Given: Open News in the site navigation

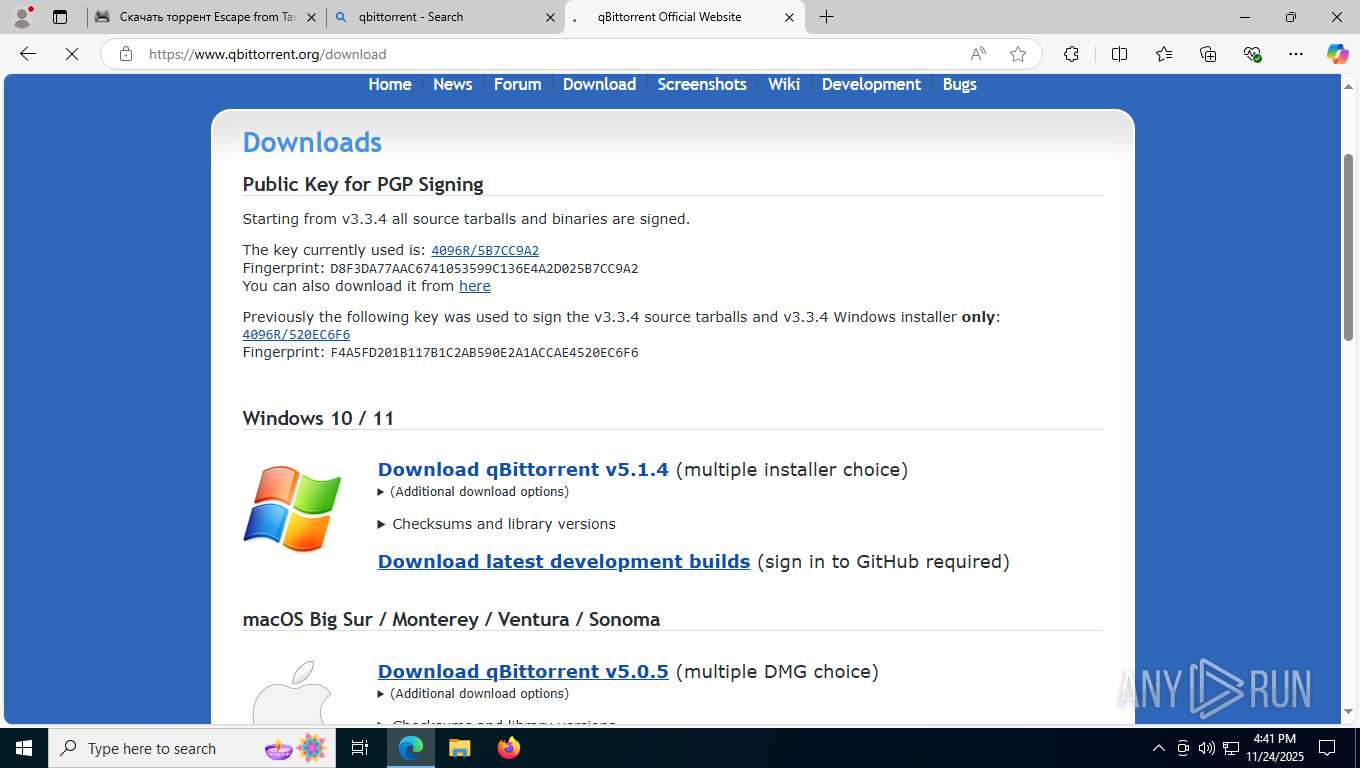Looking at the screenshot, I should point(452,84).
